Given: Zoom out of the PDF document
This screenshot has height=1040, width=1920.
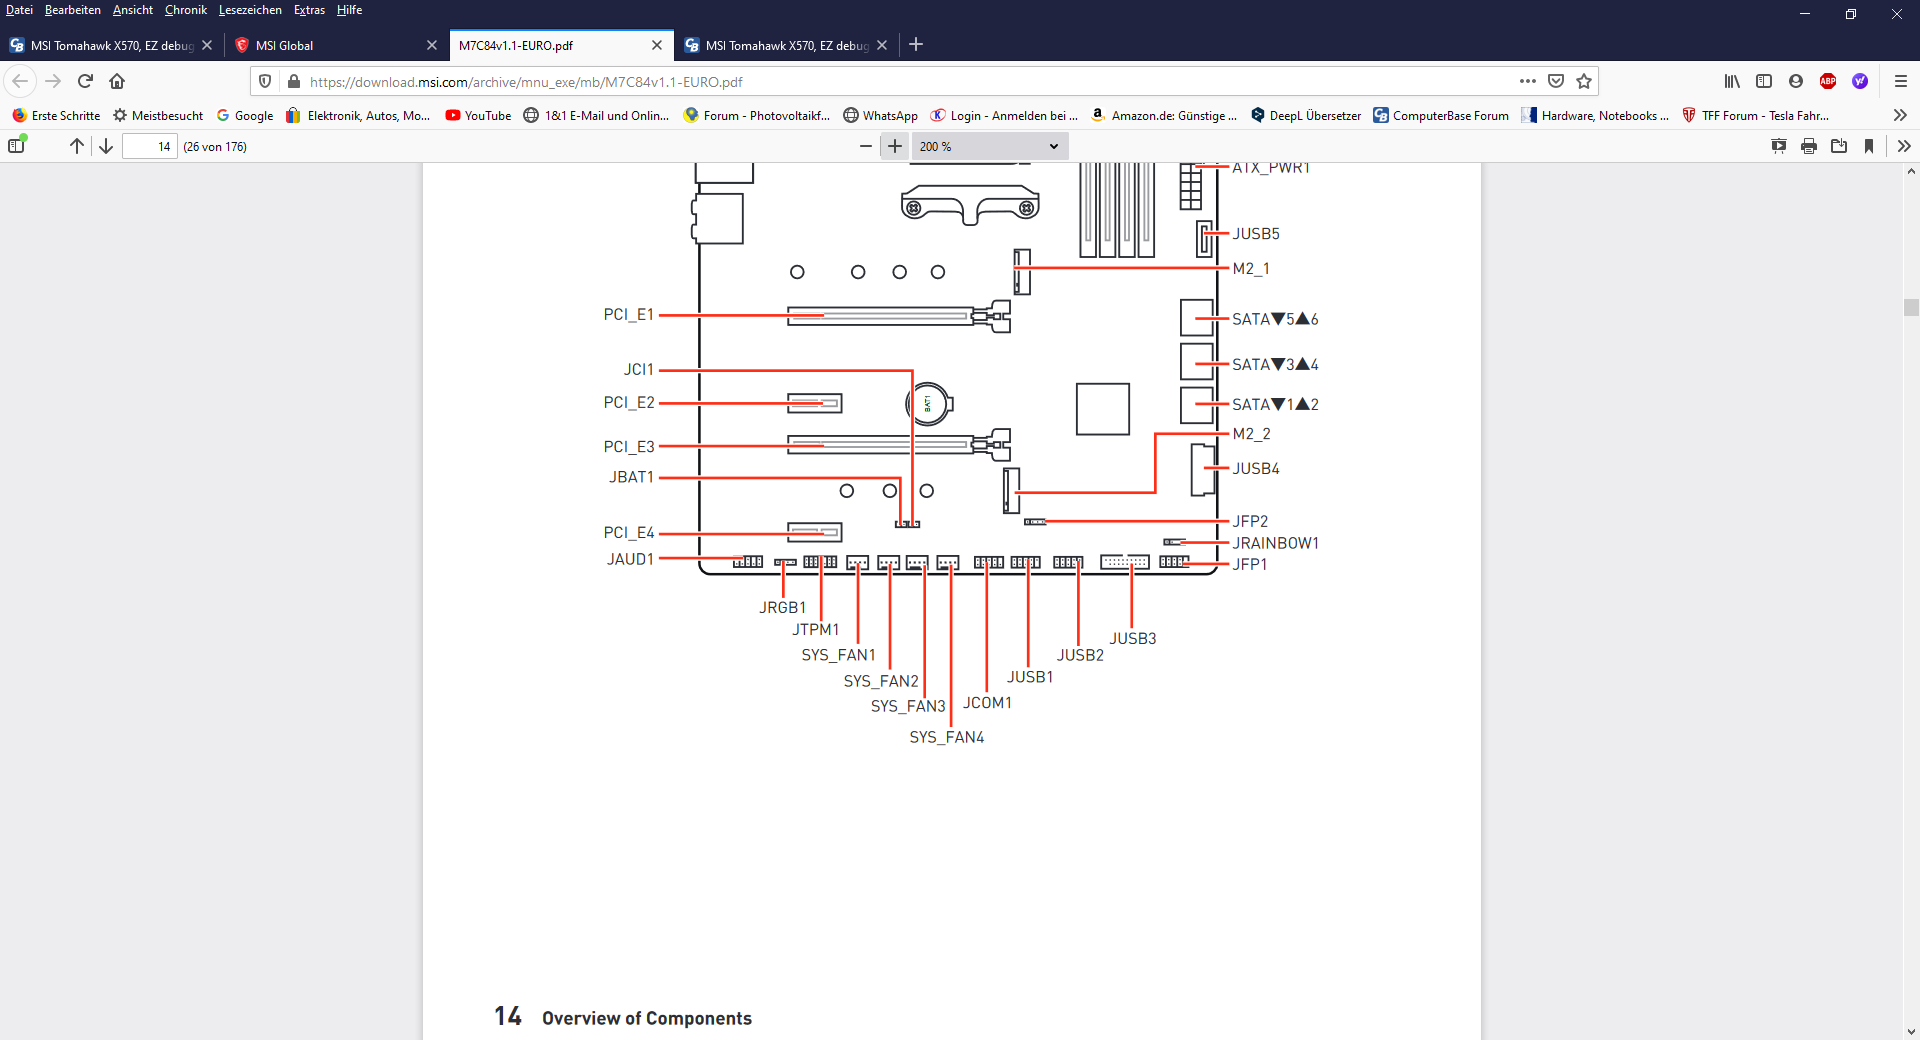Looking at the screenshot, I should pyautogui.click(x=866, y=146).
